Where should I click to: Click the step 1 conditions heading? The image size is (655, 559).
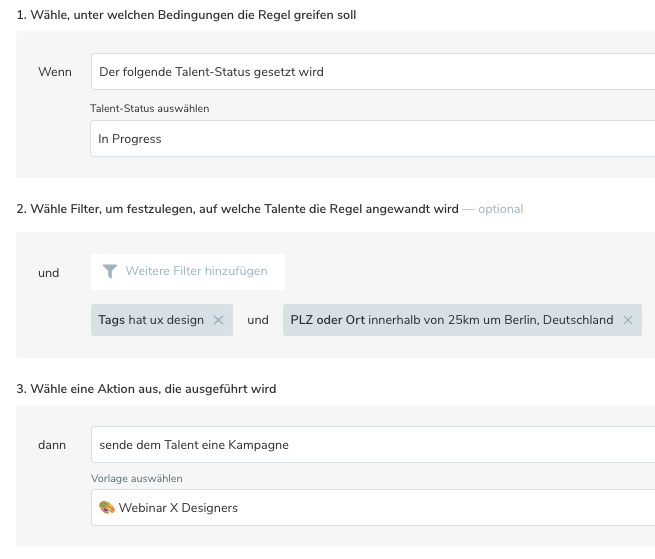pos(186,16)
